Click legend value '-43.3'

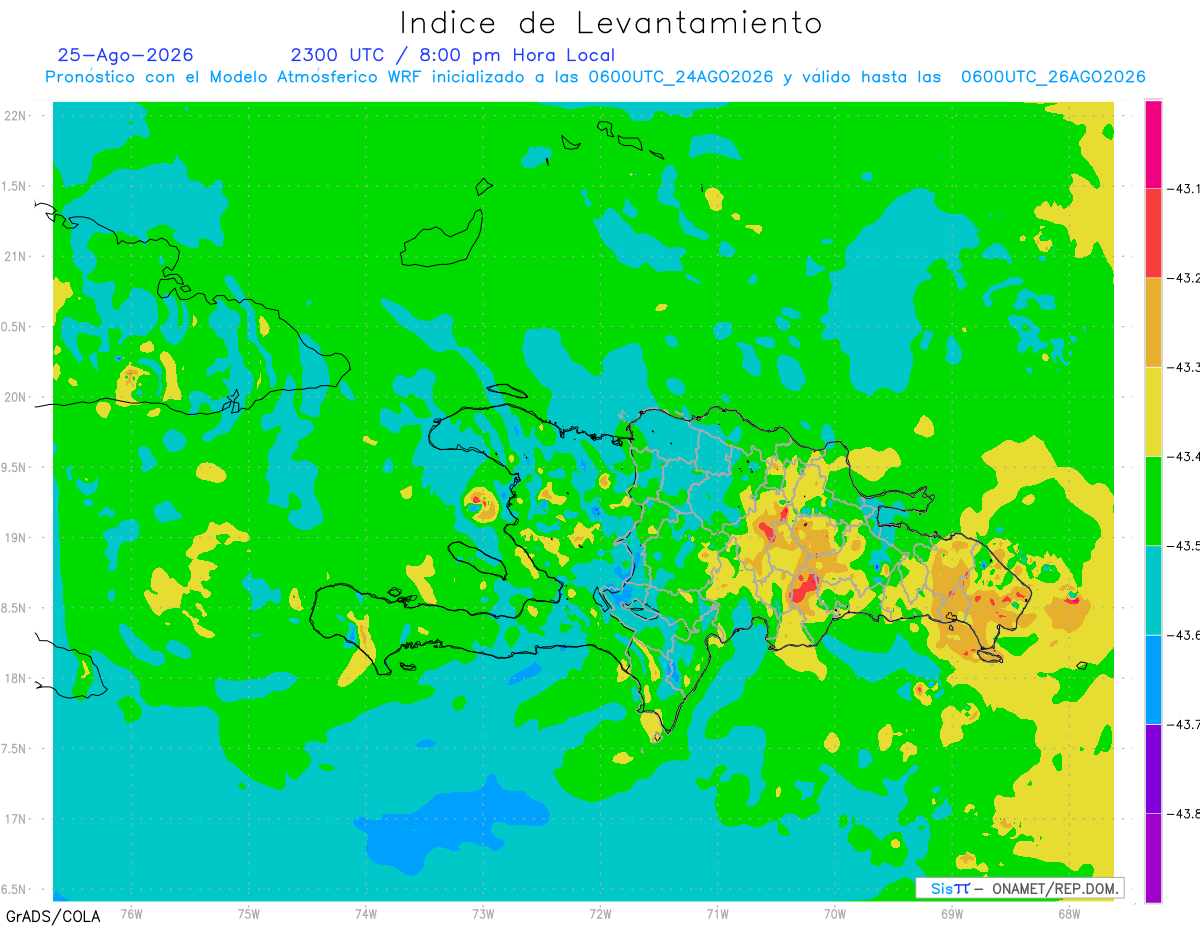tap(1183, 367)
